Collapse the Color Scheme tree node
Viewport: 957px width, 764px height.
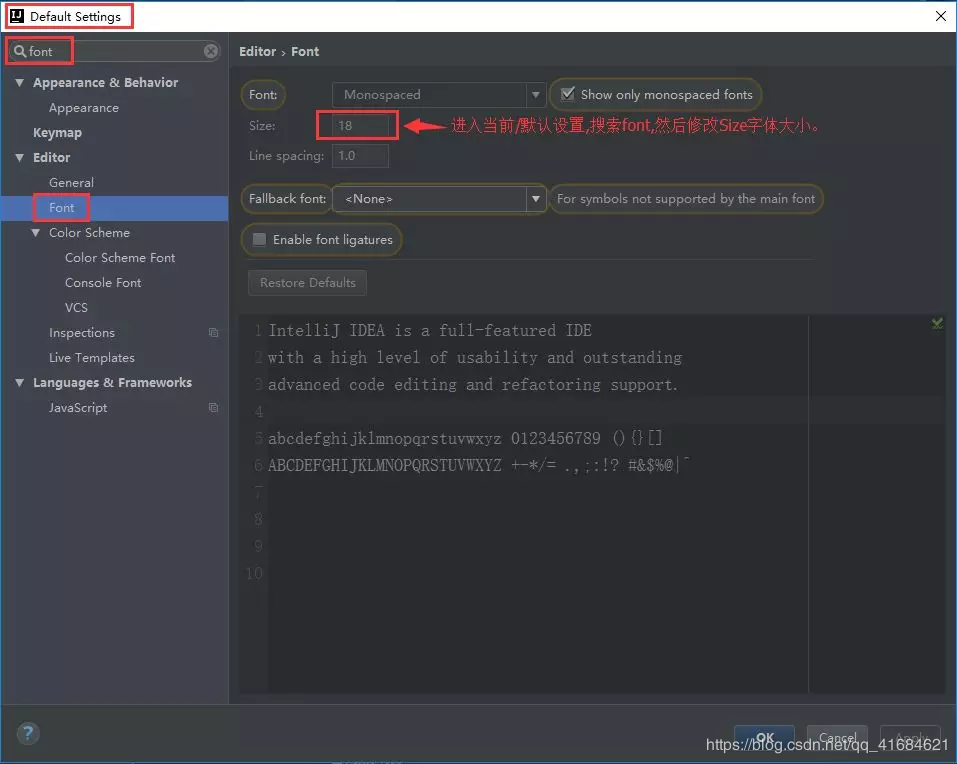coord(35,232)
